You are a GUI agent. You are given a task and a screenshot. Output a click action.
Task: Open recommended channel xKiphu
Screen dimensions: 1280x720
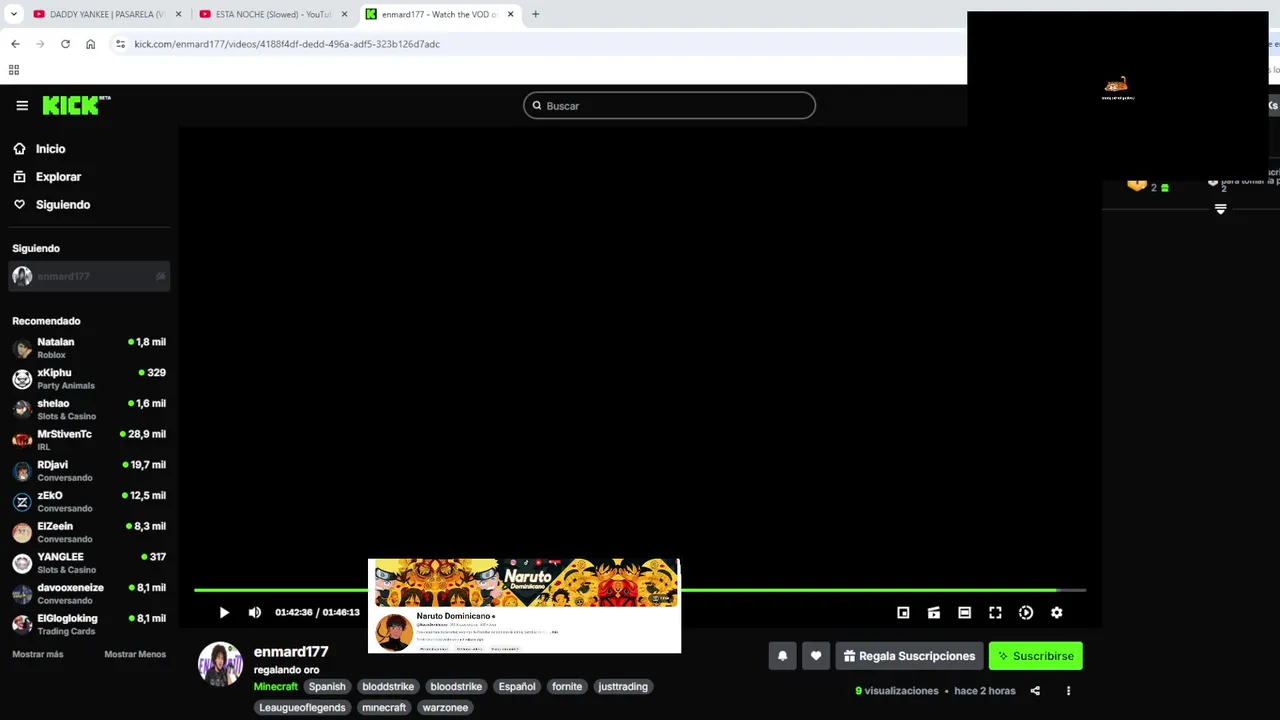tap(89, 379)
